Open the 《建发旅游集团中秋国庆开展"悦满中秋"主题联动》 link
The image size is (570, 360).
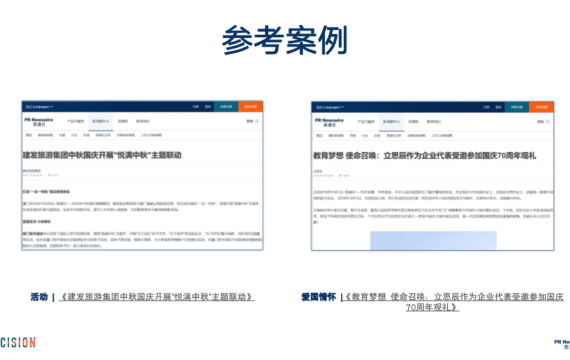coord(156,297)
